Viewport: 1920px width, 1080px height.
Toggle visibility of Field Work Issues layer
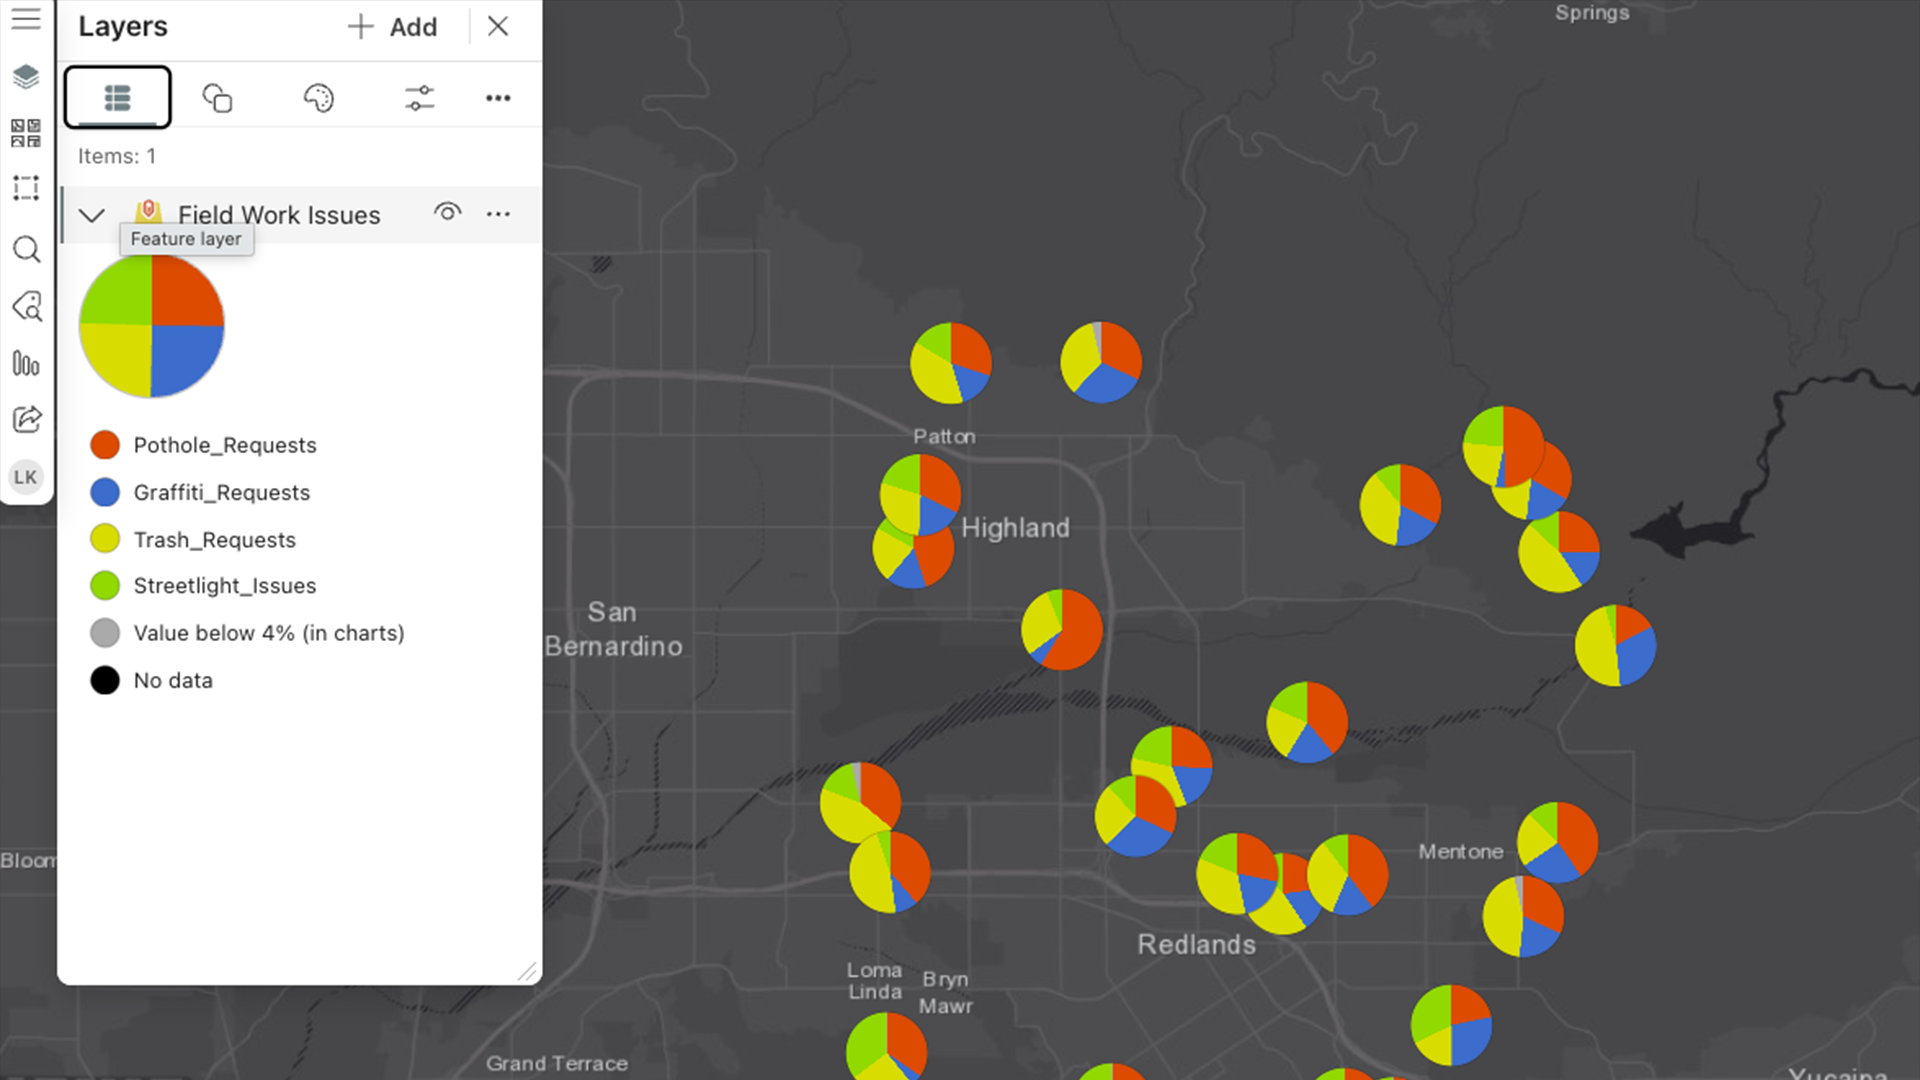447,213
